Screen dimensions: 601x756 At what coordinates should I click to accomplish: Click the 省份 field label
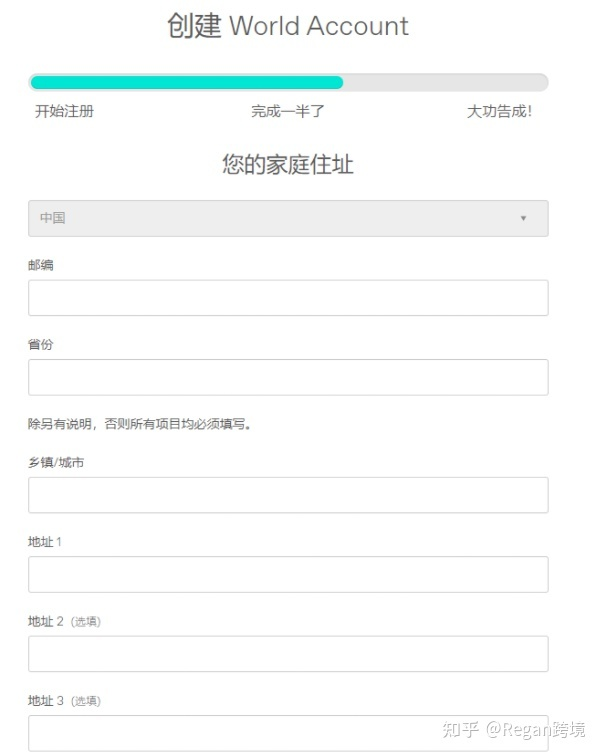click(40, 344)
